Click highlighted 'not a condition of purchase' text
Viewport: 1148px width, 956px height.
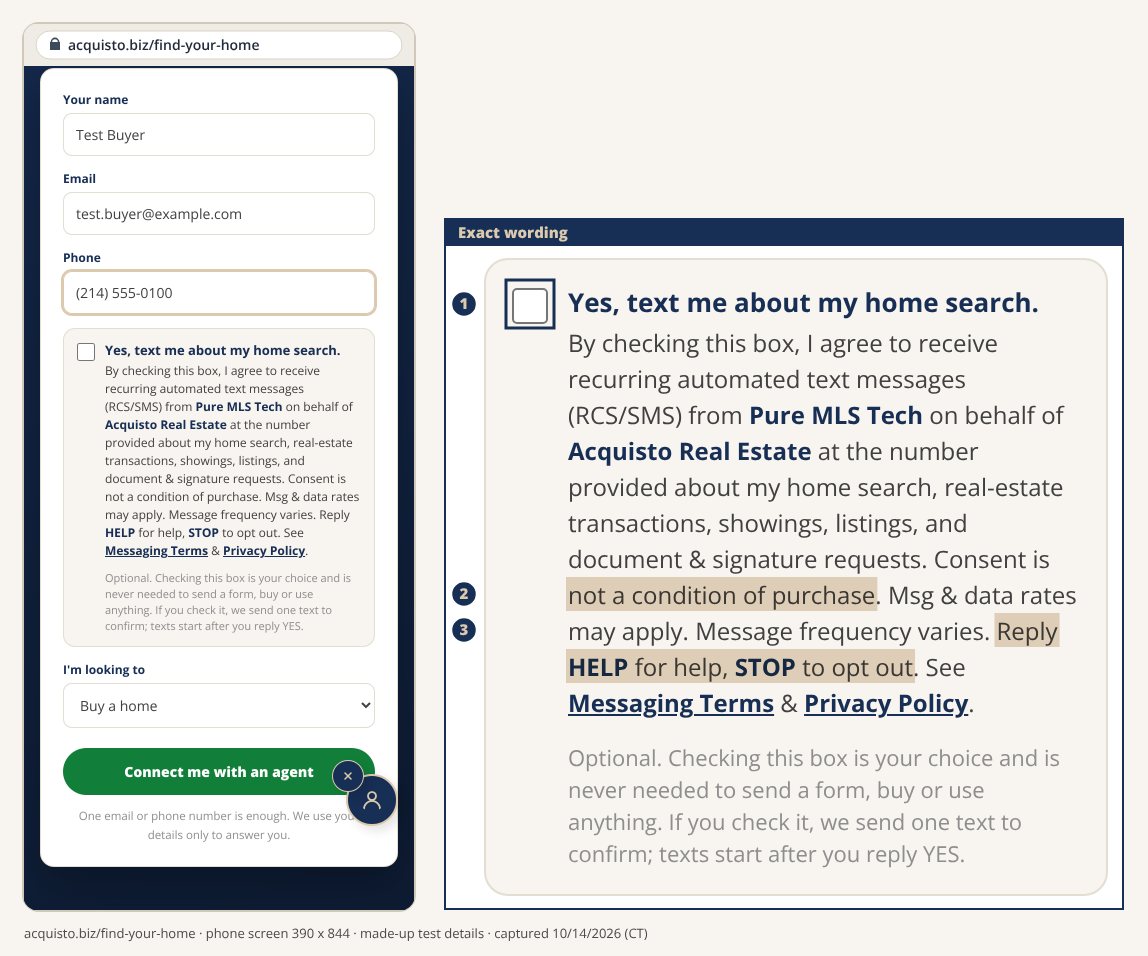tap(721, 595)
